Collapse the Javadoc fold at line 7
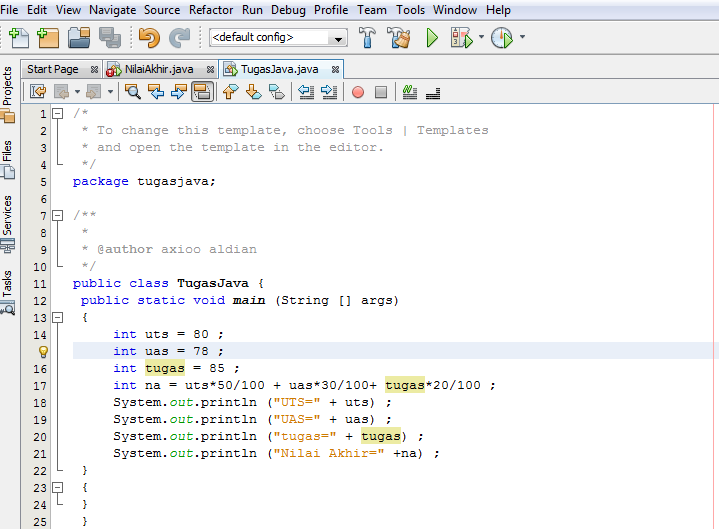 [x=57, y=215]
